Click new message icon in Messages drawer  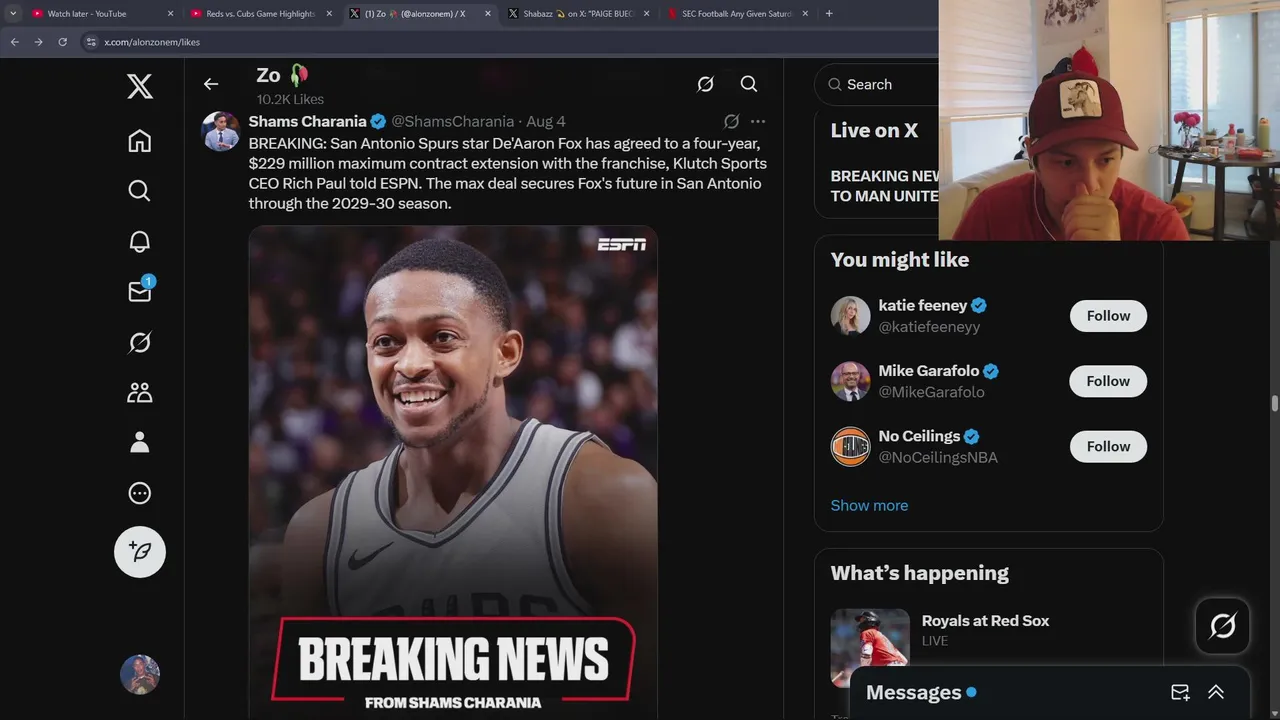coord(1180,692)
